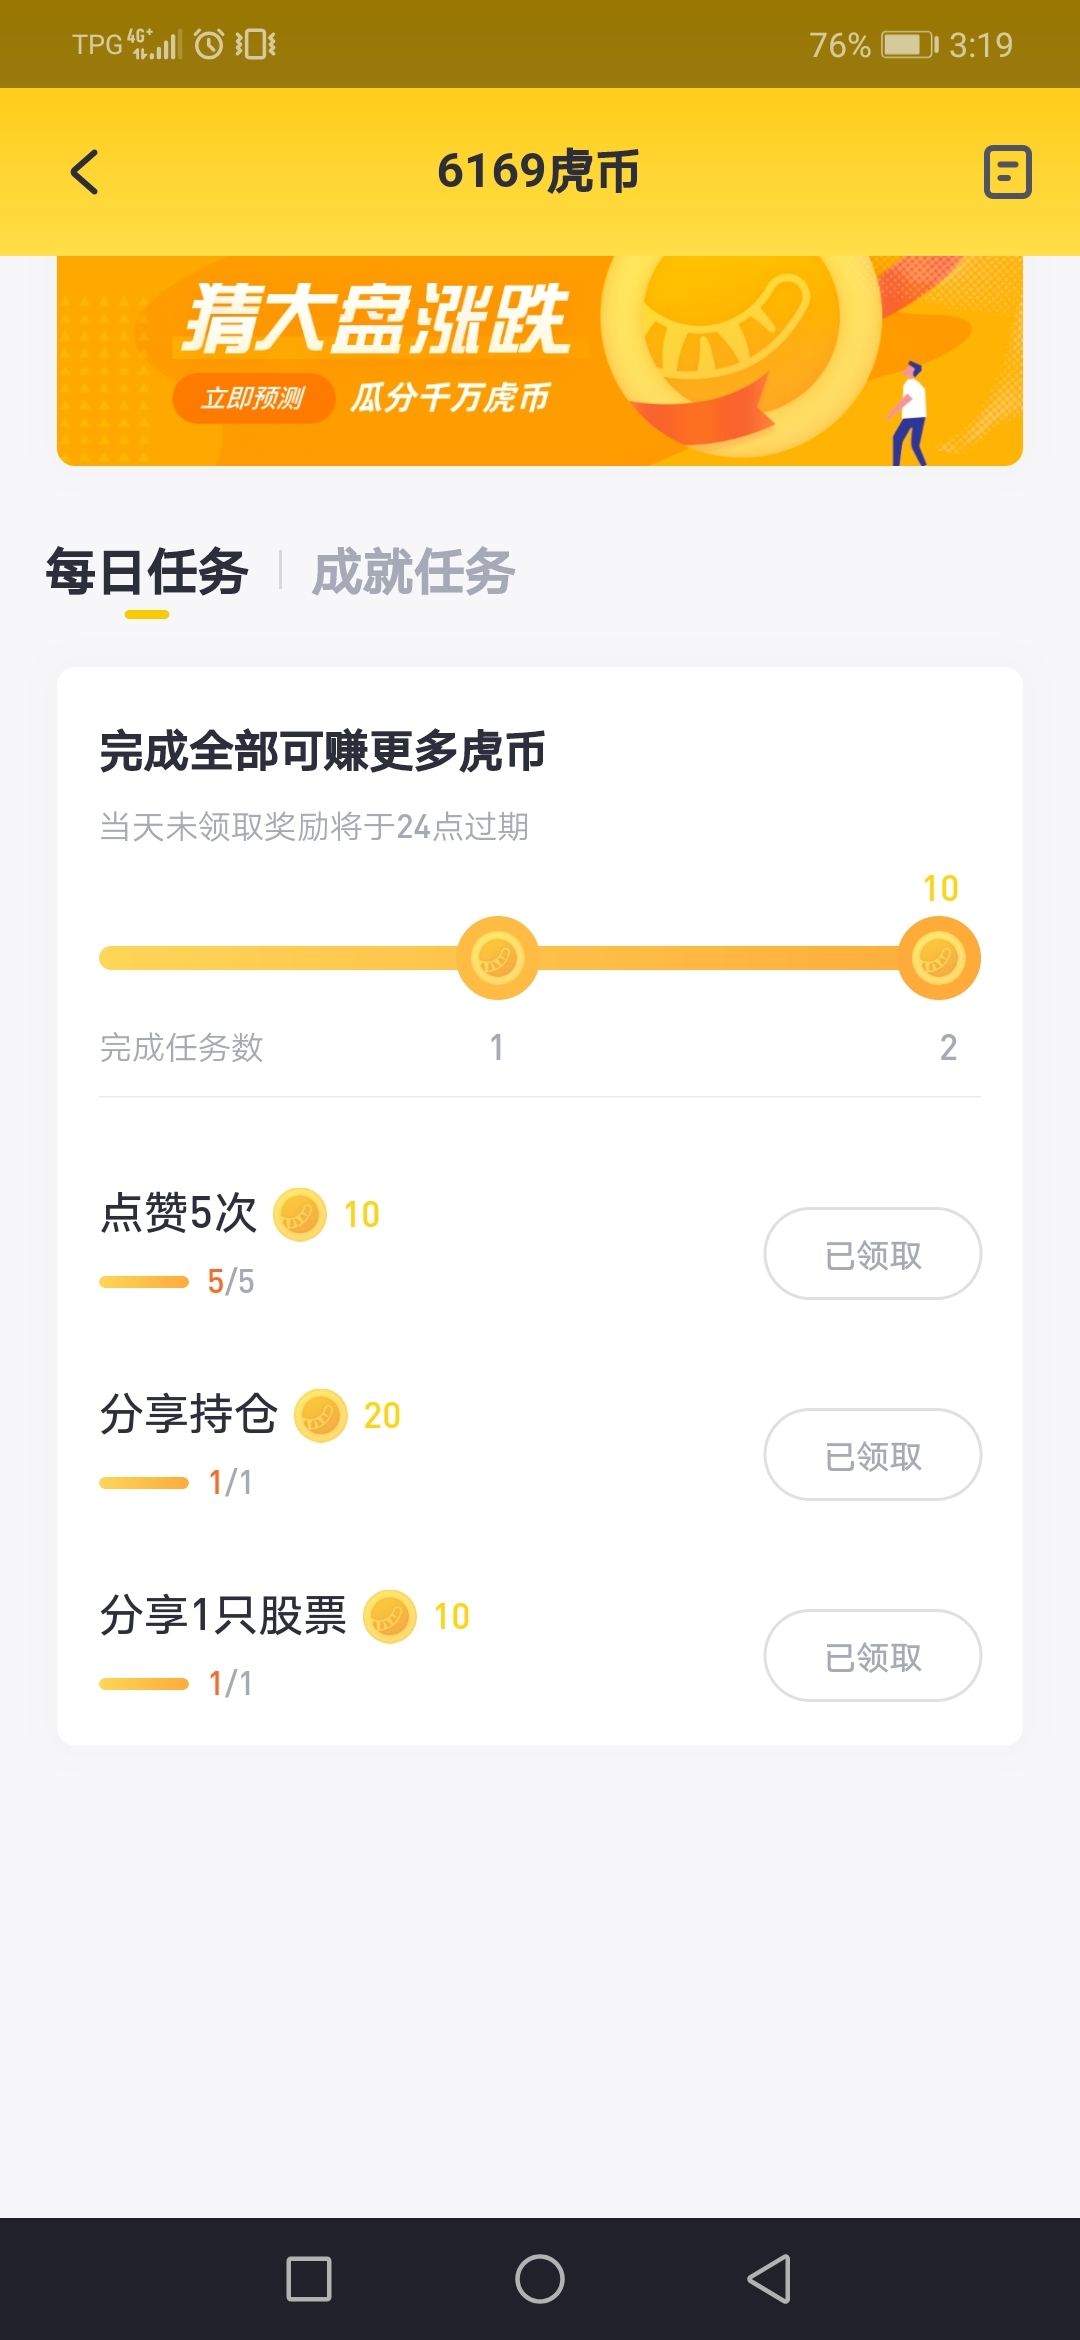Tap 已领取 button for 点赞5次 task
This screenshot has width=1080, height=2340.
872,1254
